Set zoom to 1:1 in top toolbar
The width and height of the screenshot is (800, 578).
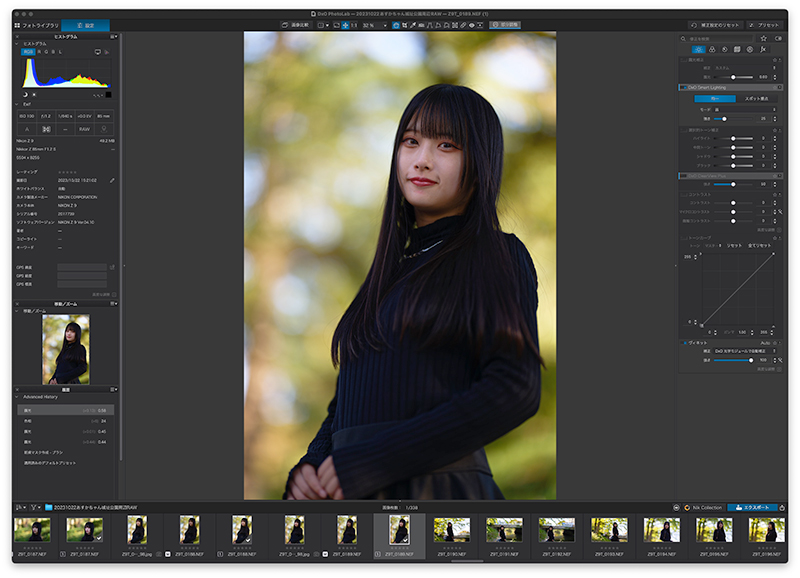354,25
